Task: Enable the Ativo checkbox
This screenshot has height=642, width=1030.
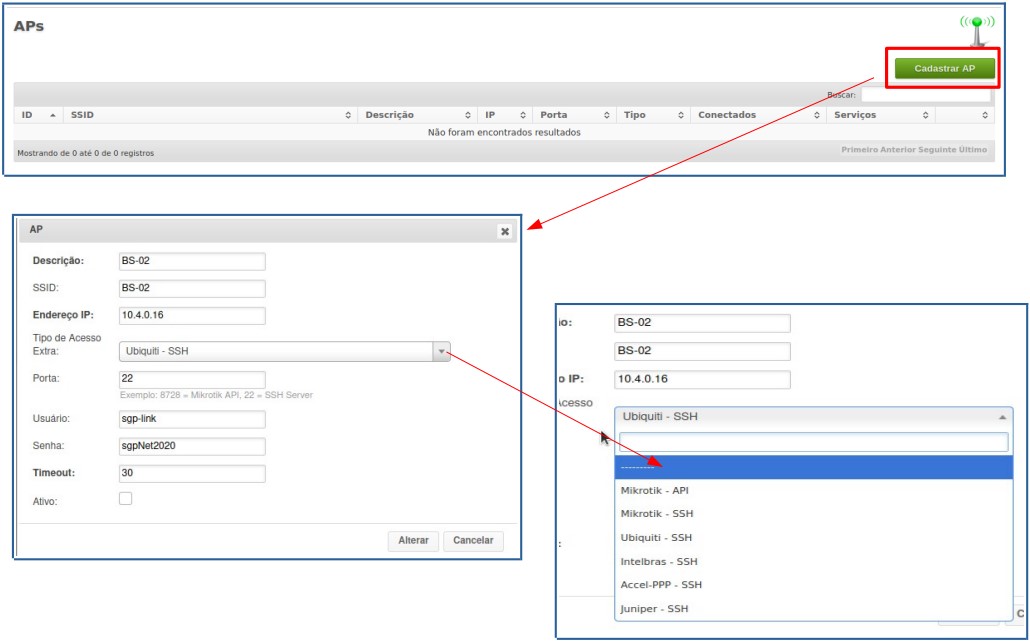Action: pos(126,498)
